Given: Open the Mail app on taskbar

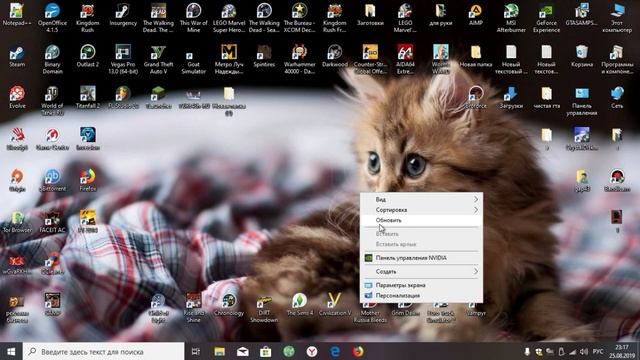Looking at the screenshot, I should [x=242, y=351].
